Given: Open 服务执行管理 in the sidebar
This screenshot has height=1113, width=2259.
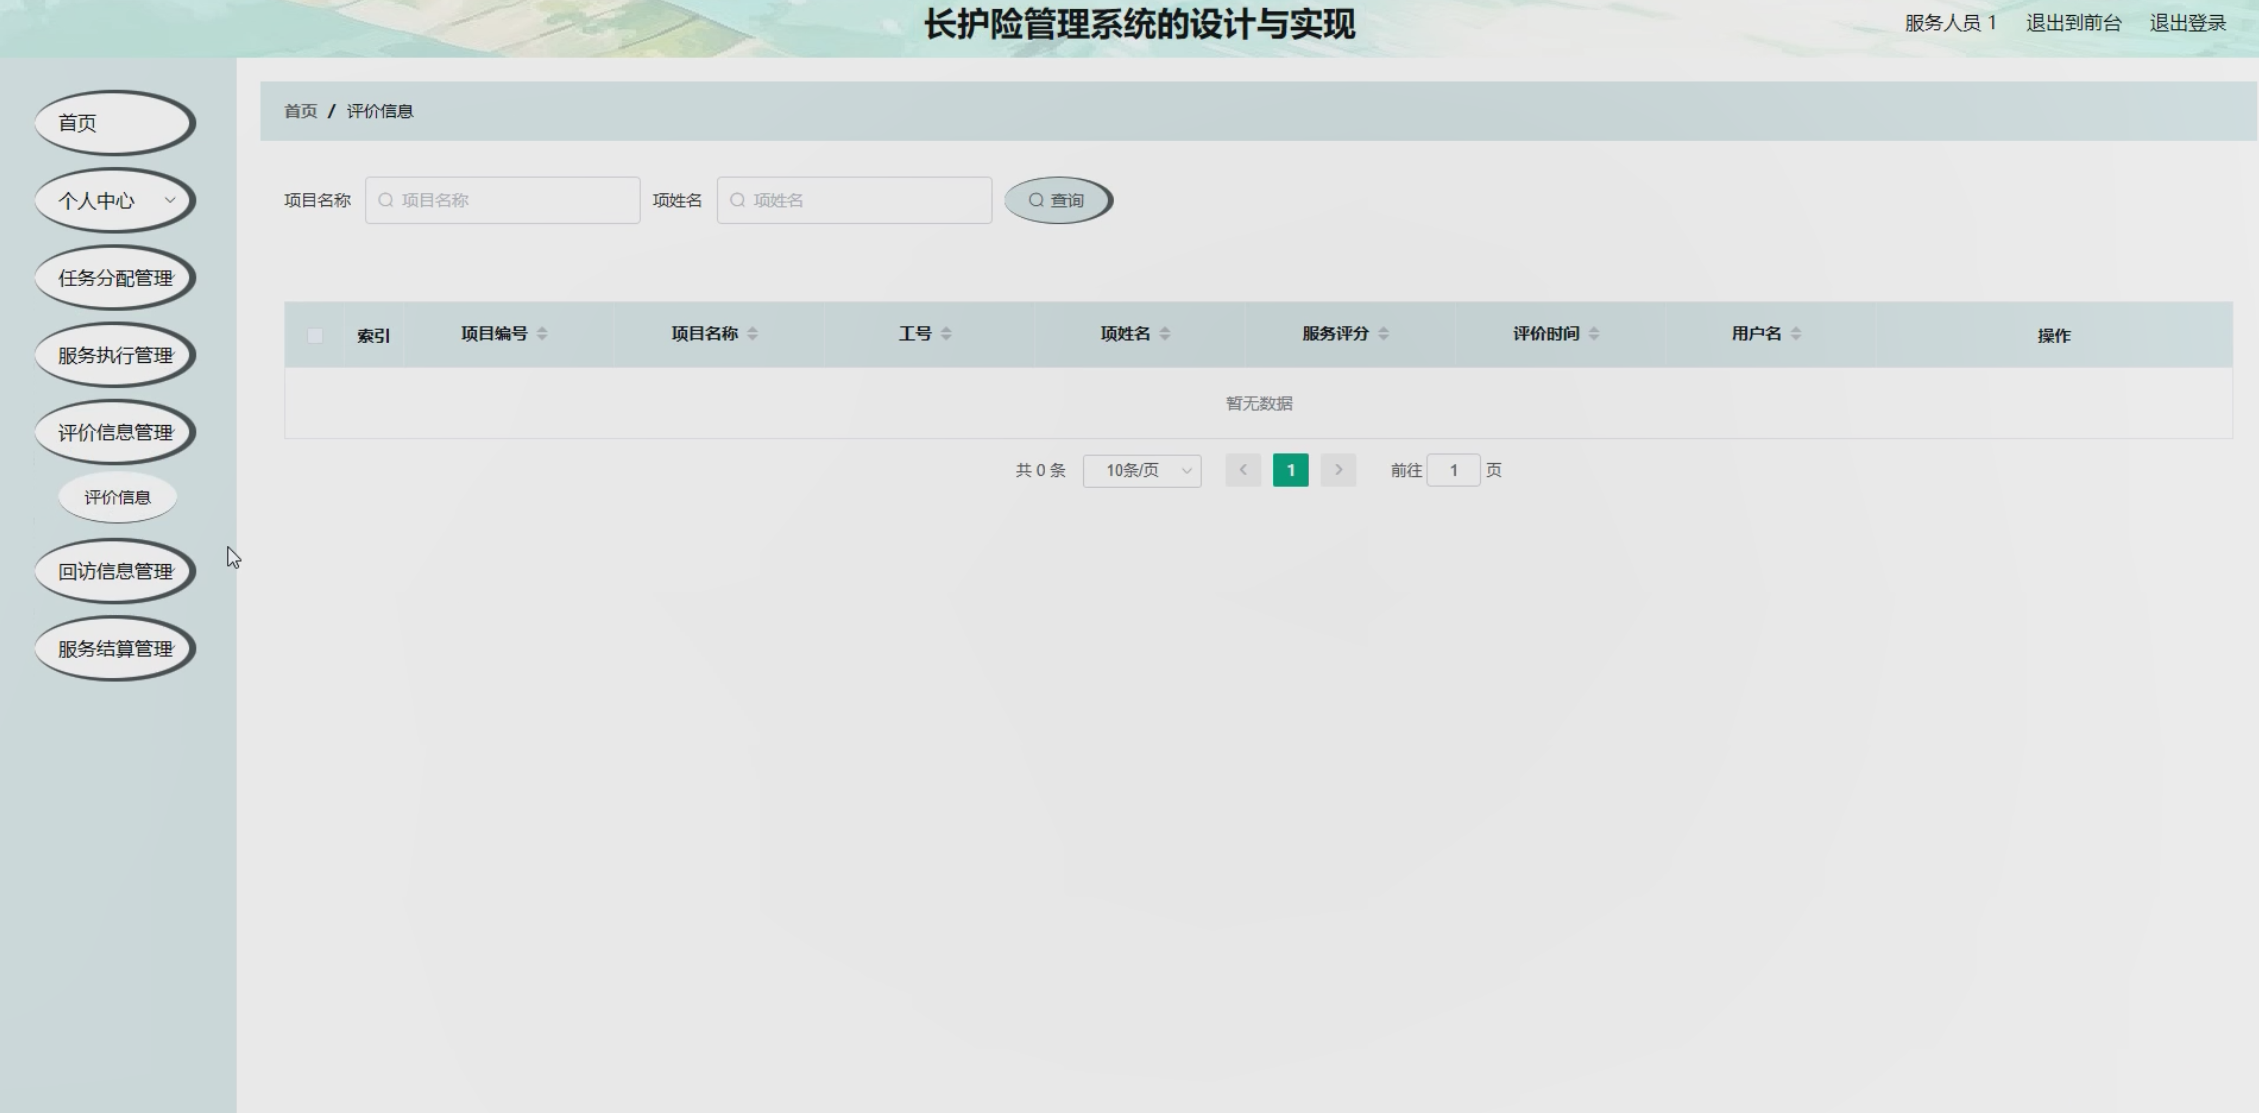Looking at the screenshot, I should (x=115, y=355).
